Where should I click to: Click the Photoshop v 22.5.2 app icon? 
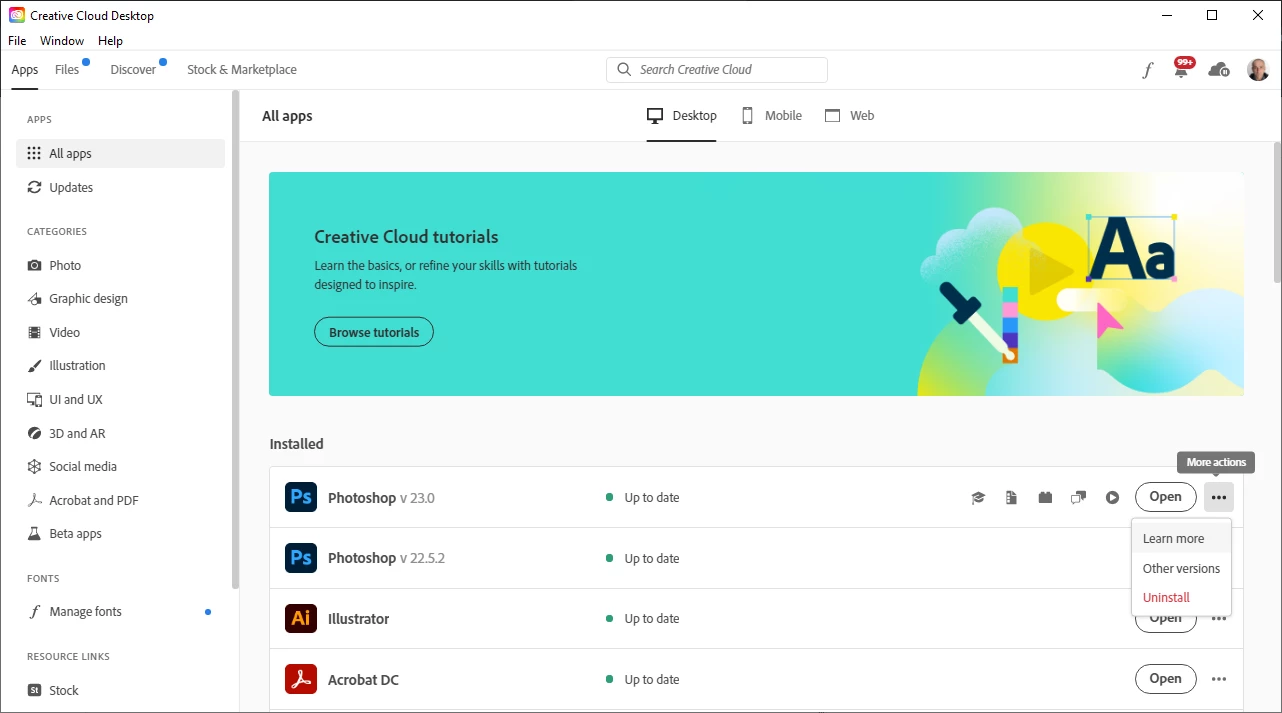pyautogui.click(x=301, y=558)
